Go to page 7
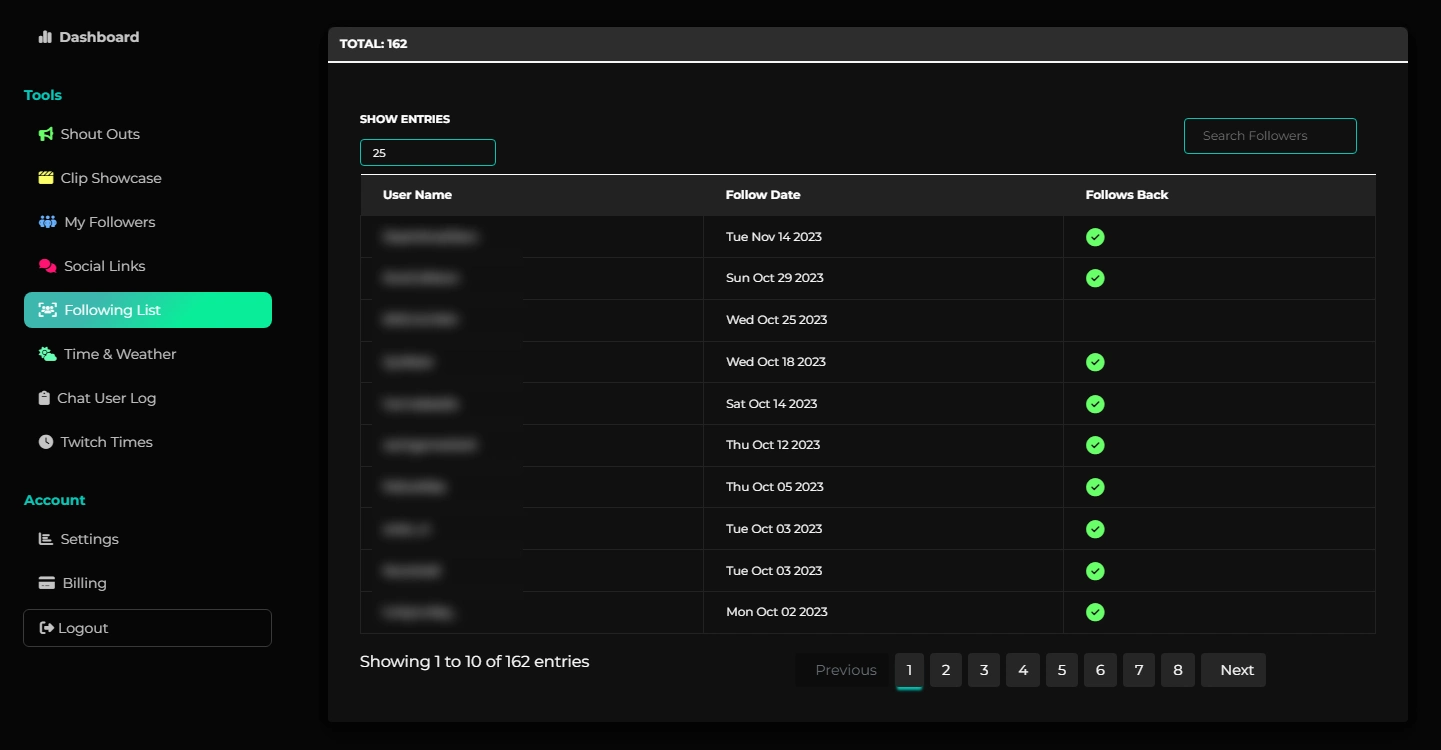The width and height of the screenshot is (1441, 750). pyautogui.click(x=1139, y=670)
